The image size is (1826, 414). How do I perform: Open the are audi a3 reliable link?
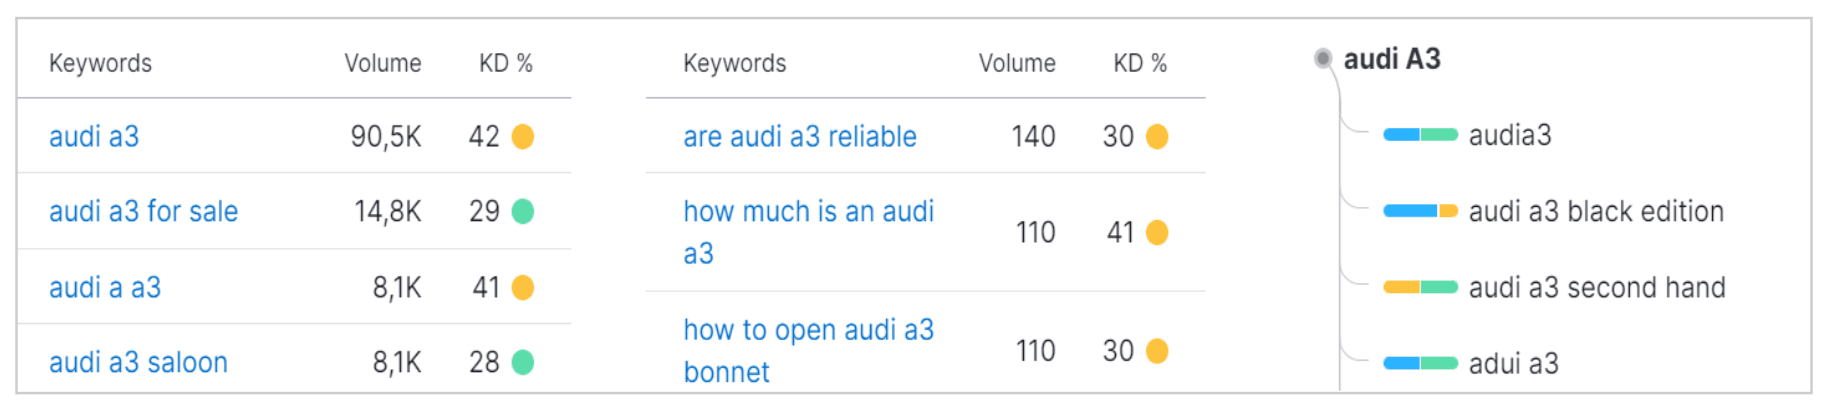(799, 136)
